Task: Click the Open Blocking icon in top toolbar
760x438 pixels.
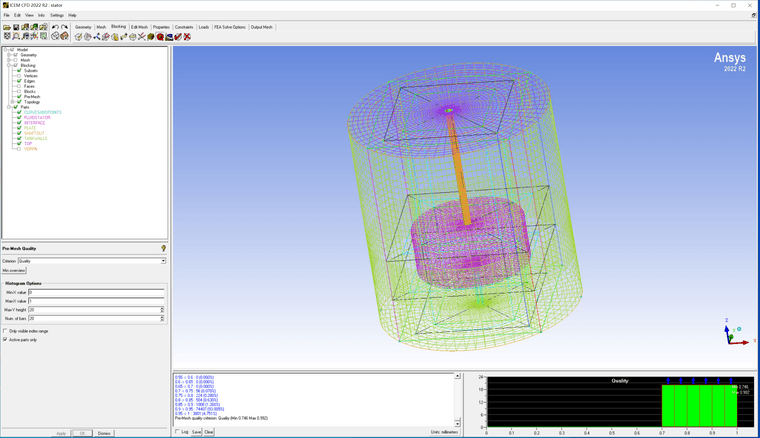Action: click(44, 27)
